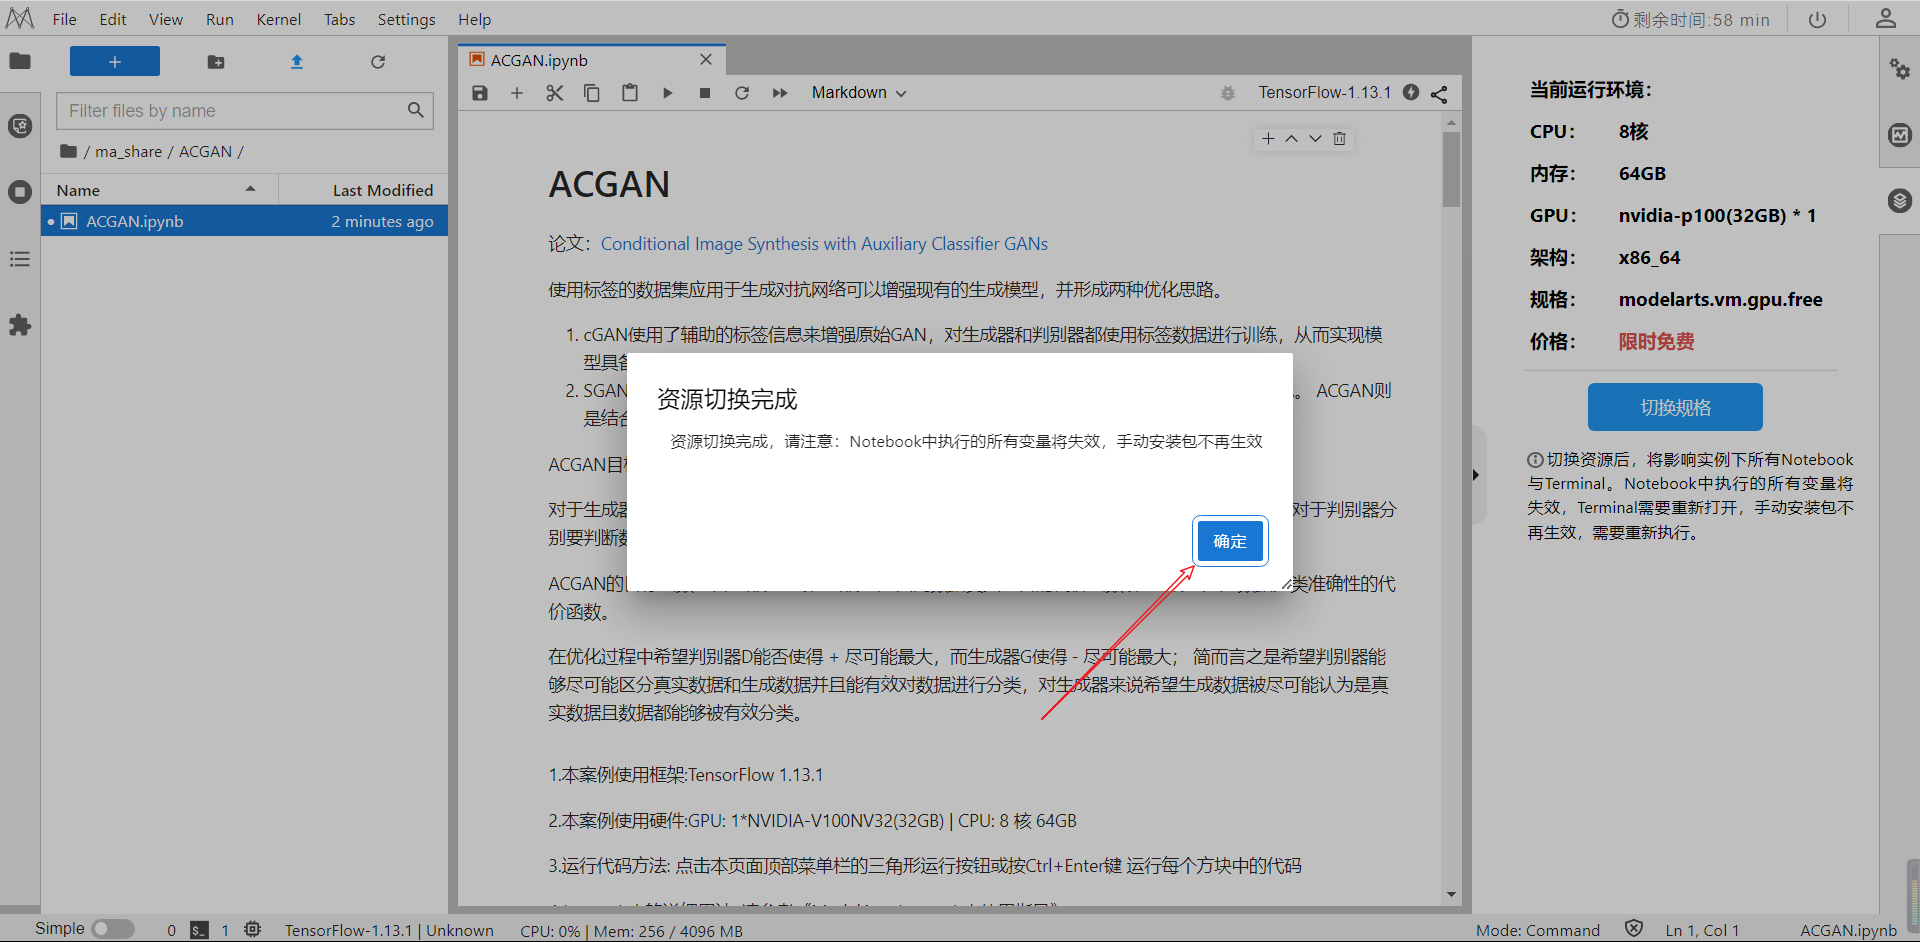Open the Conditional Image Synthesis paper link

pyautogui.click(x=824, y=244)
